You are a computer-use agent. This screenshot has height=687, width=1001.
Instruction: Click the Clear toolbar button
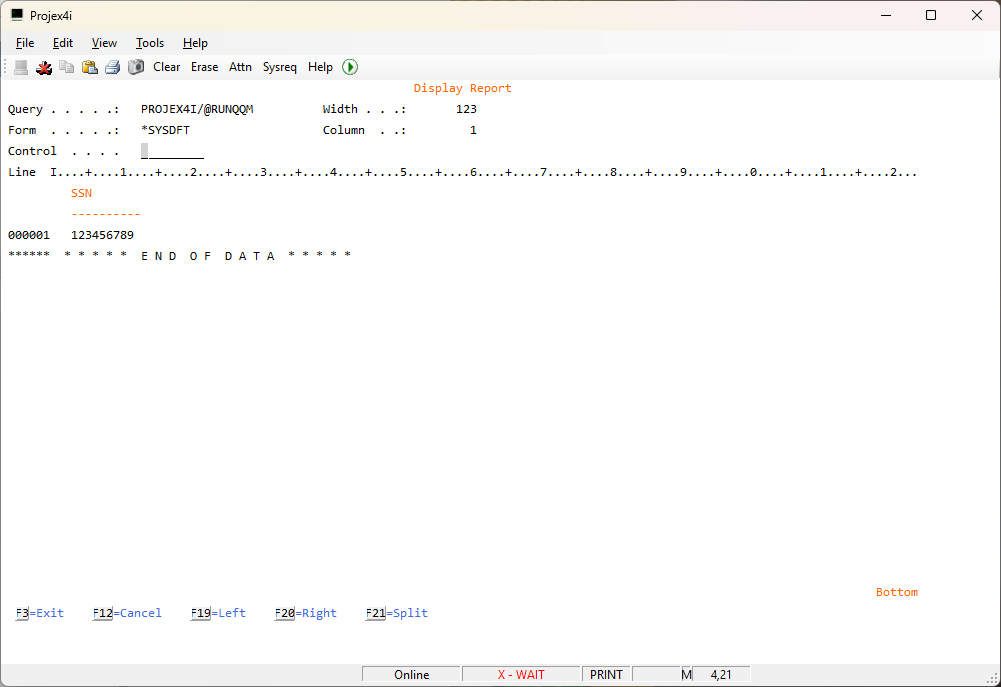point(167,67)
